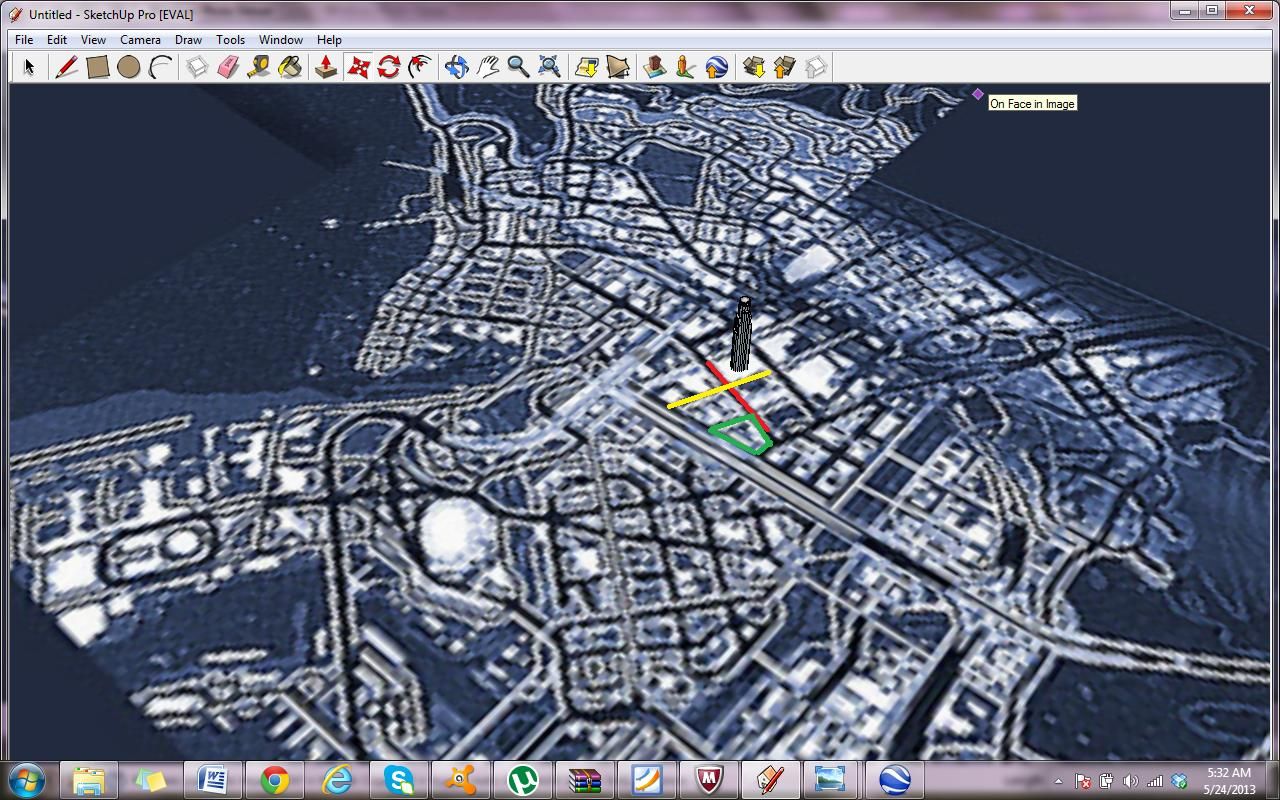Open the View menu
1280x800 pixels.
[x=93, y=40]
